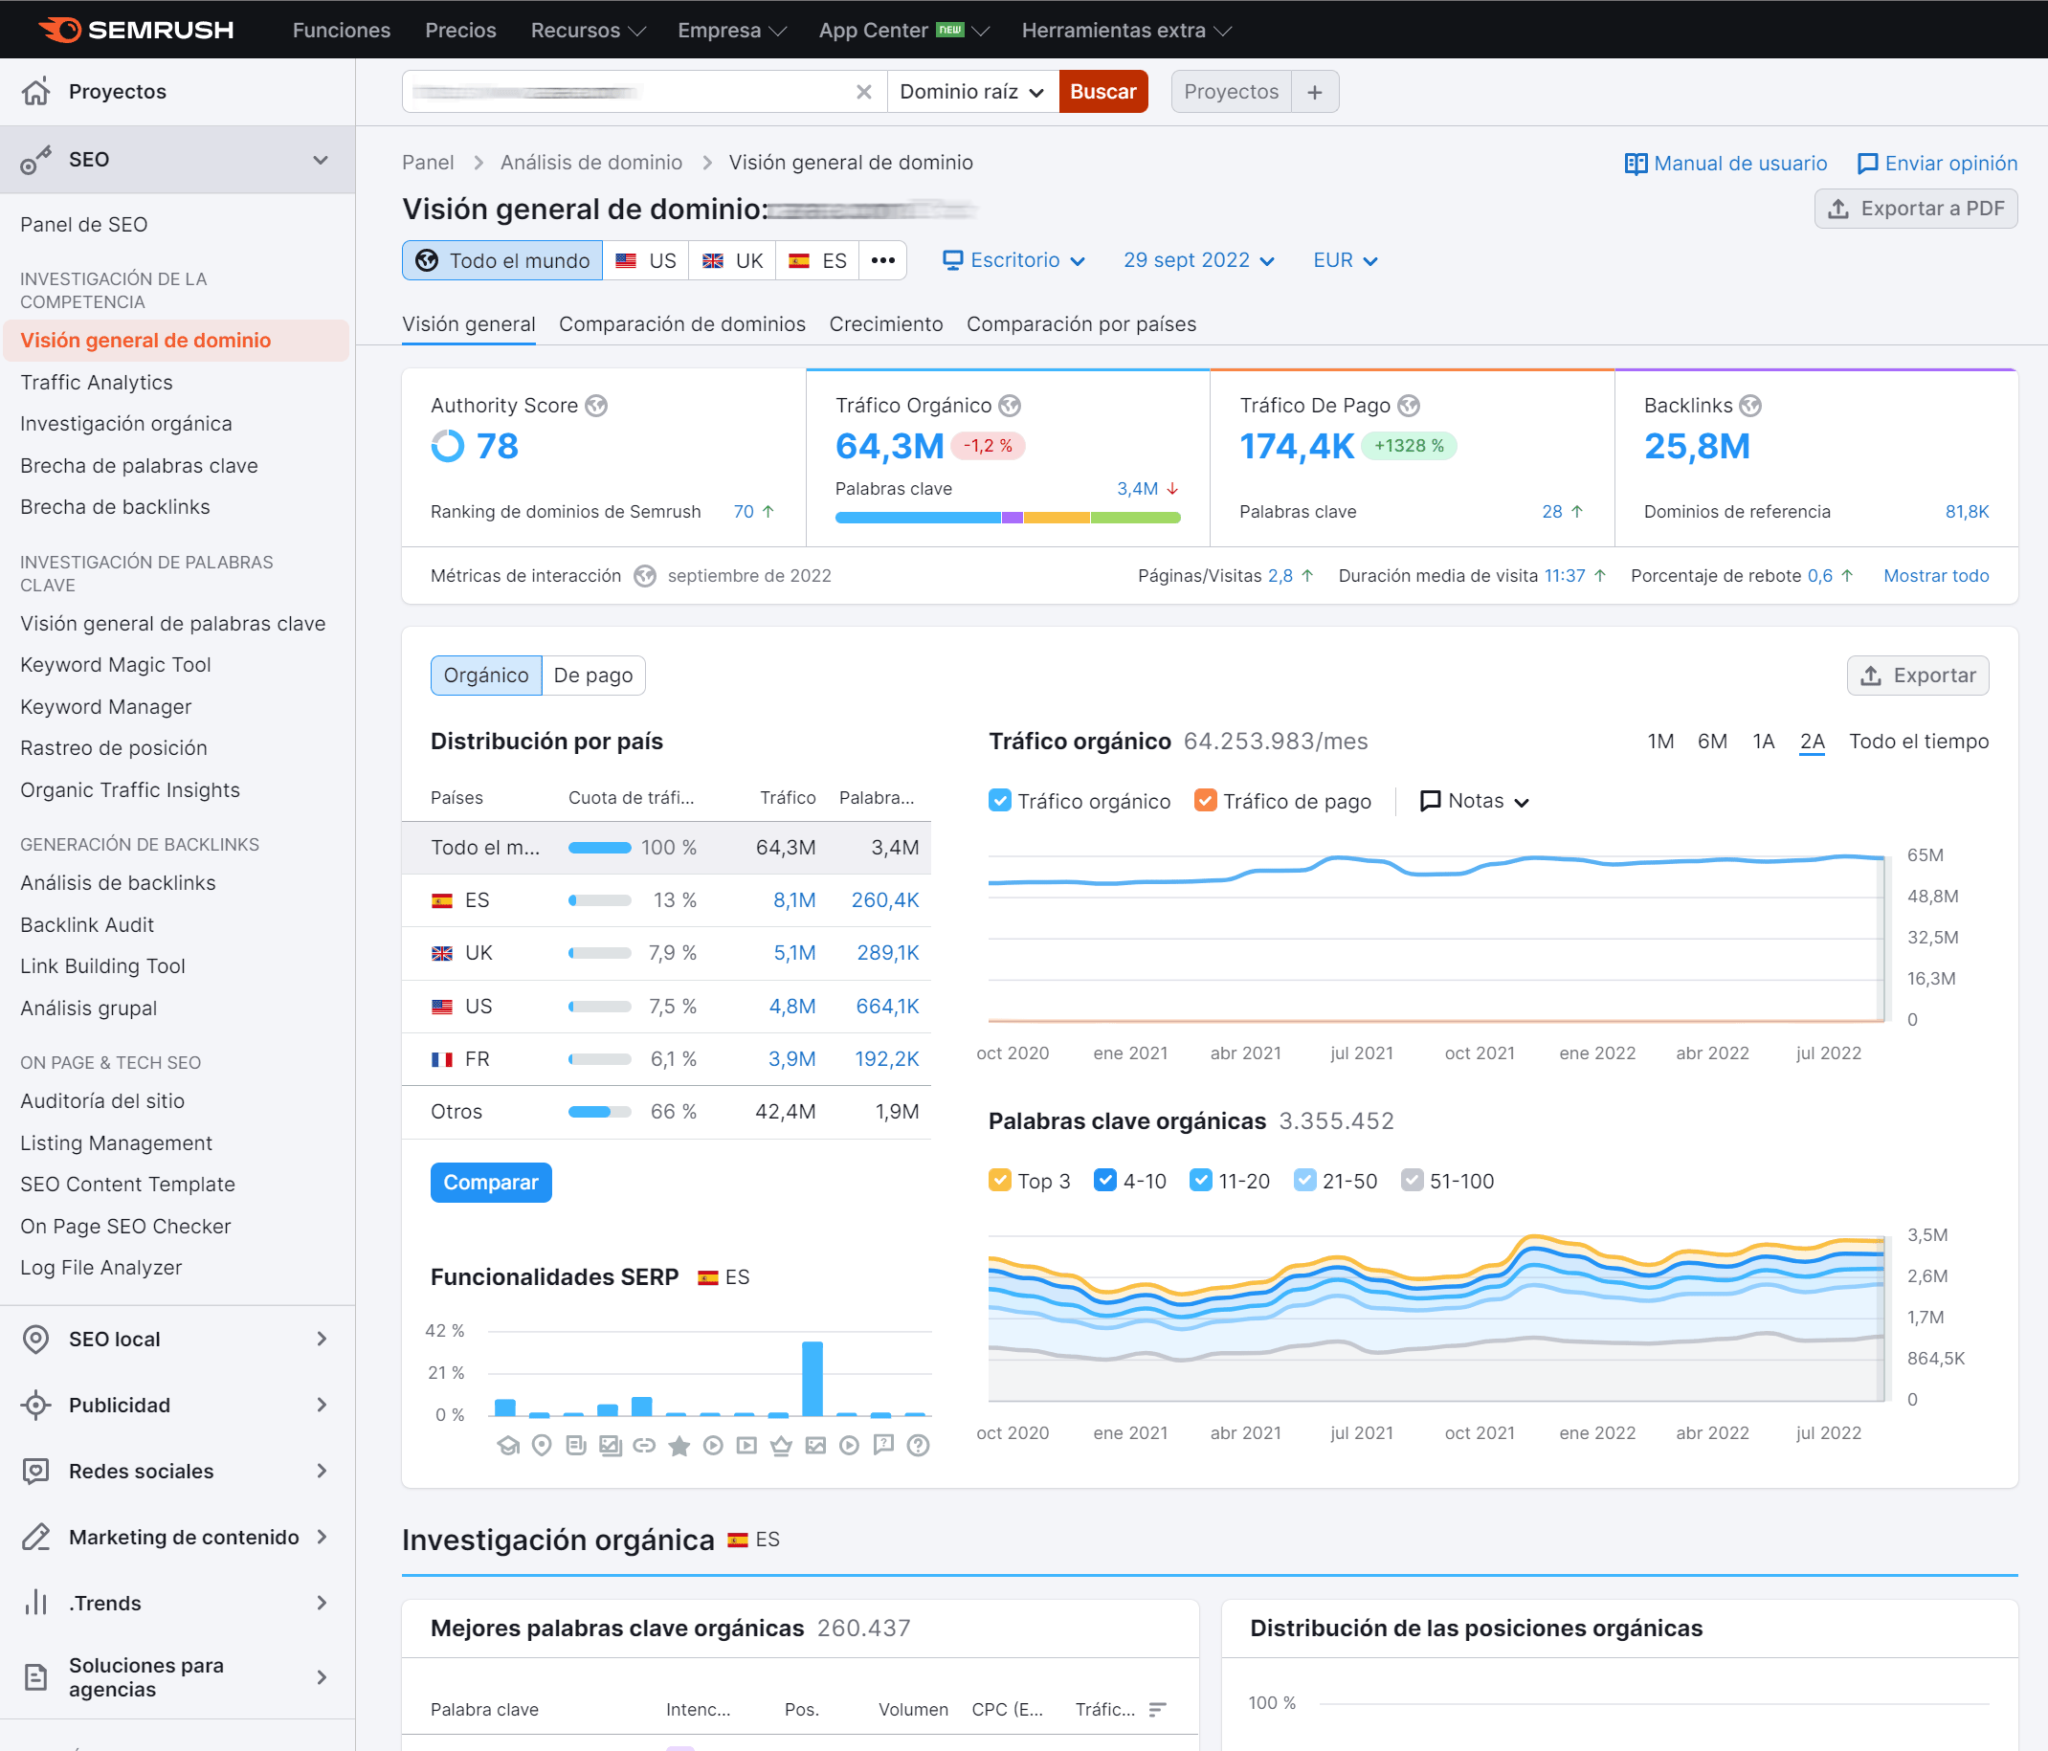Screen dimensions: 2048x1751
Task: Toggle the Top 3 keywords checkbox
Action: click(999, 1180)
